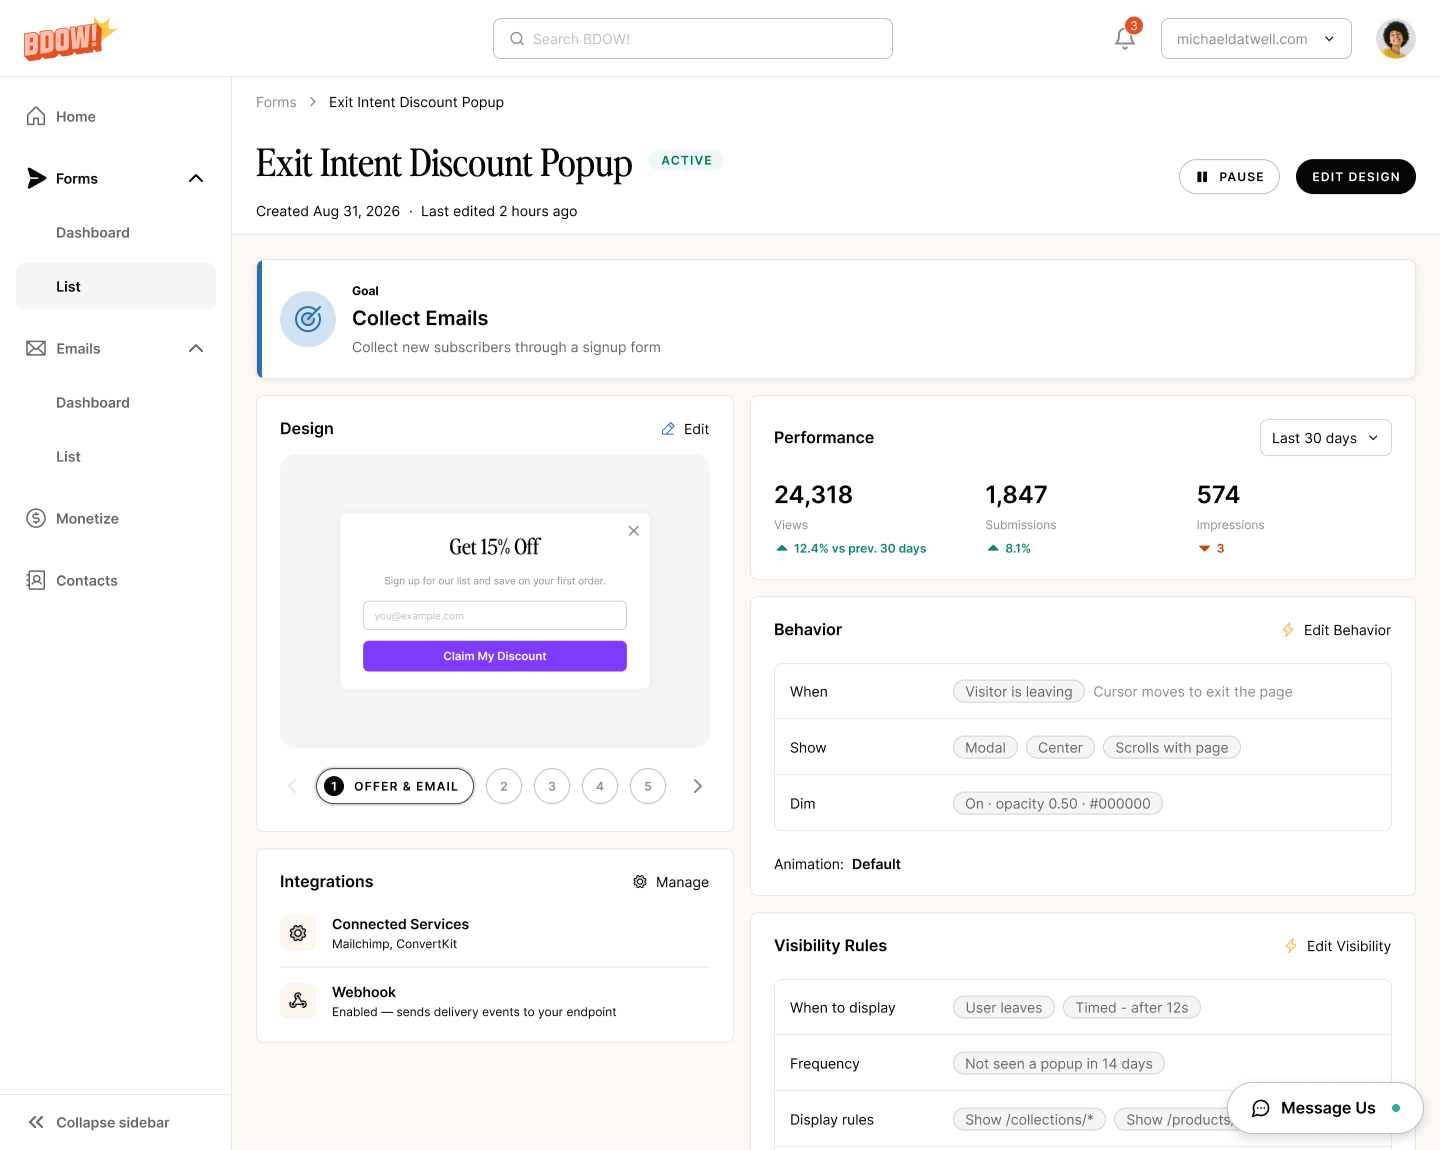Go to next design step arrow
This screenshot has width=1440, height=1150.
click(698, 786)
